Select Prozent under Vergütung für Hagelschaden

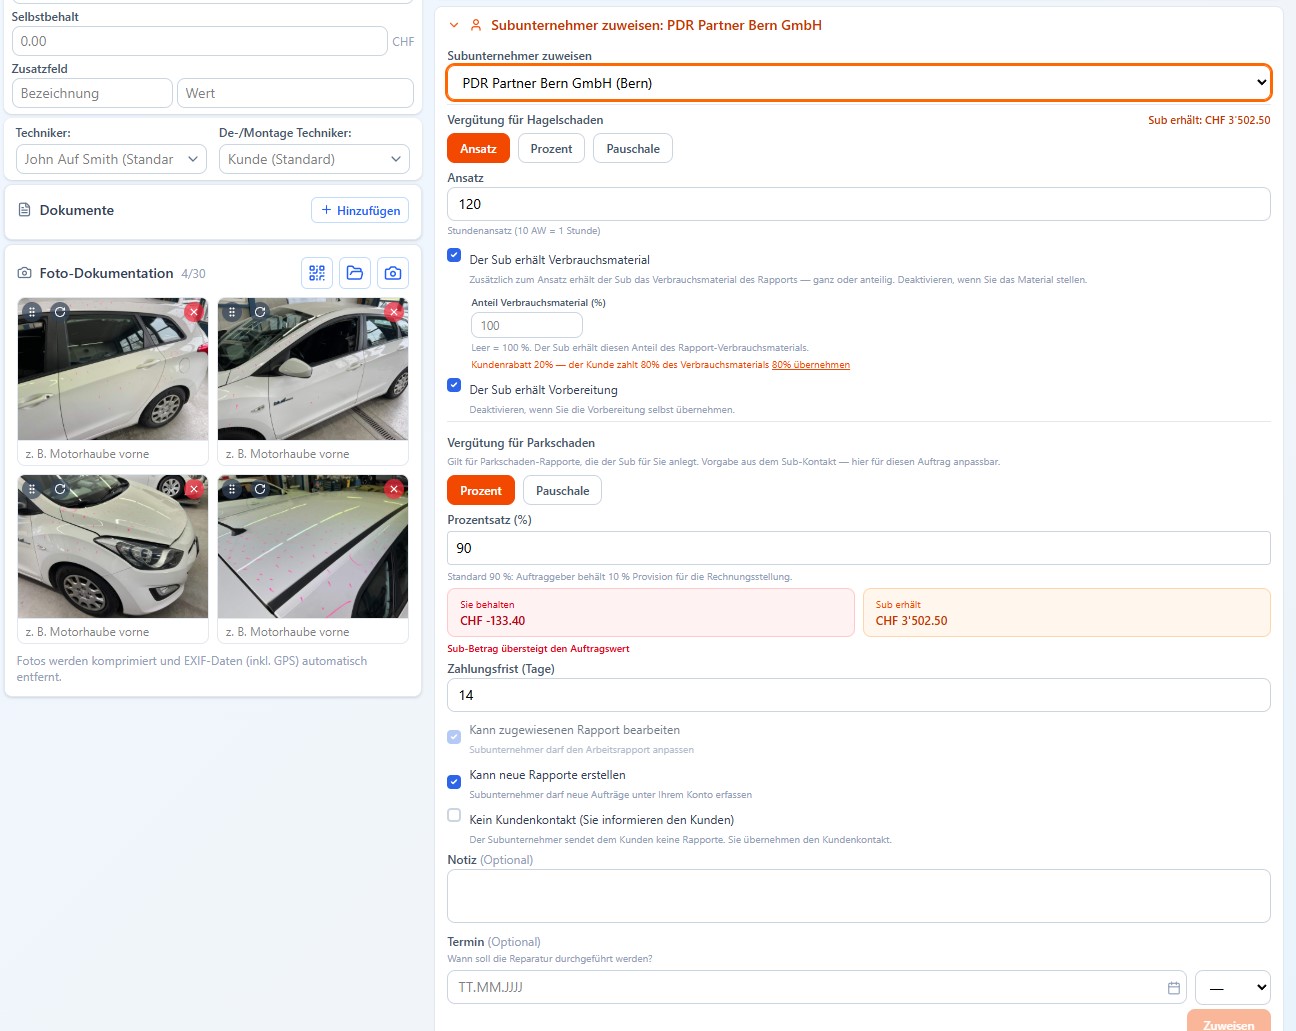click(551, 149)
